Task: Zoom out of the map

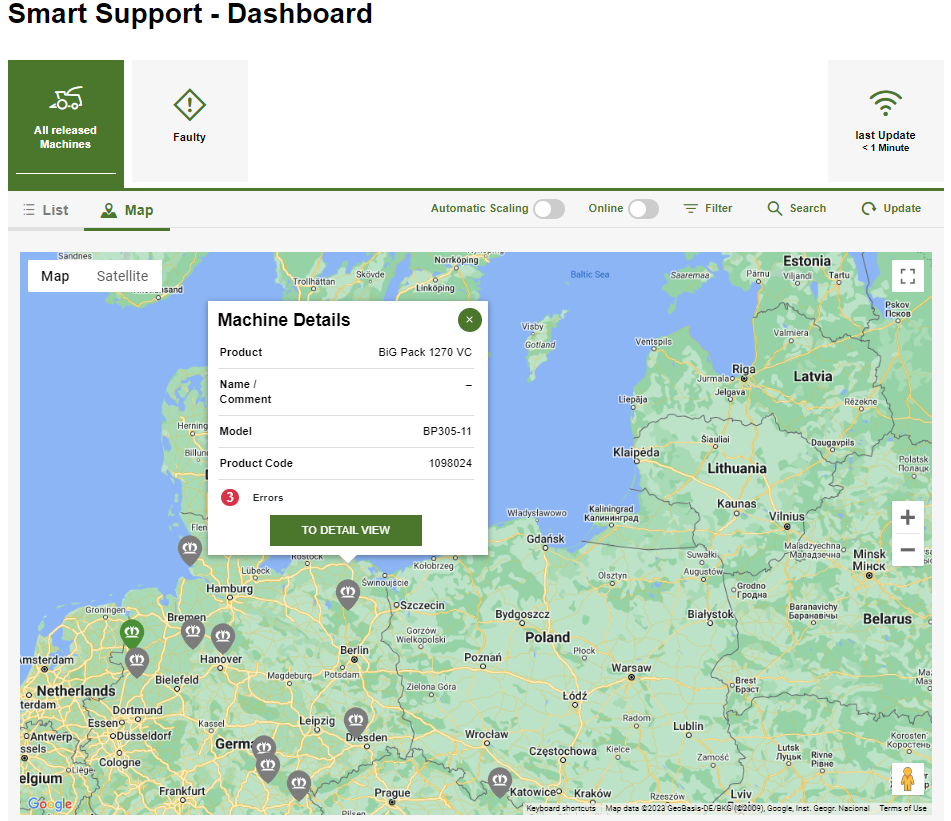Action: click(x=907, y=550)
